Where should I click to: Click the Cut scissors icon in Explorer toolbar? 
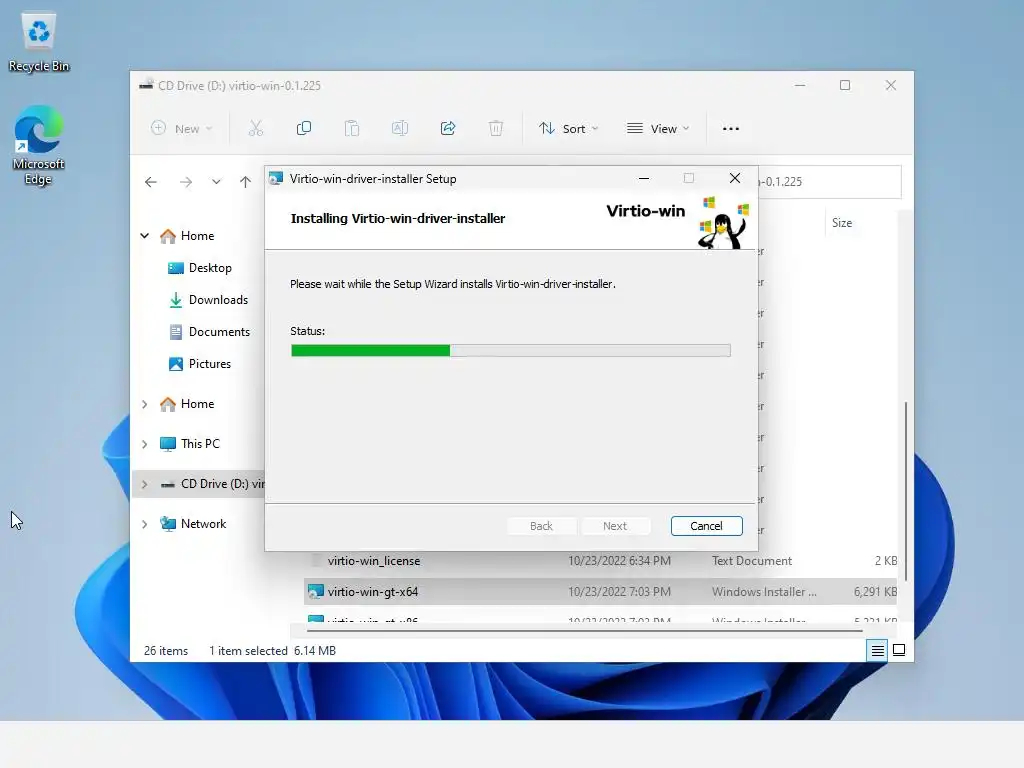[x=255, y=129]
